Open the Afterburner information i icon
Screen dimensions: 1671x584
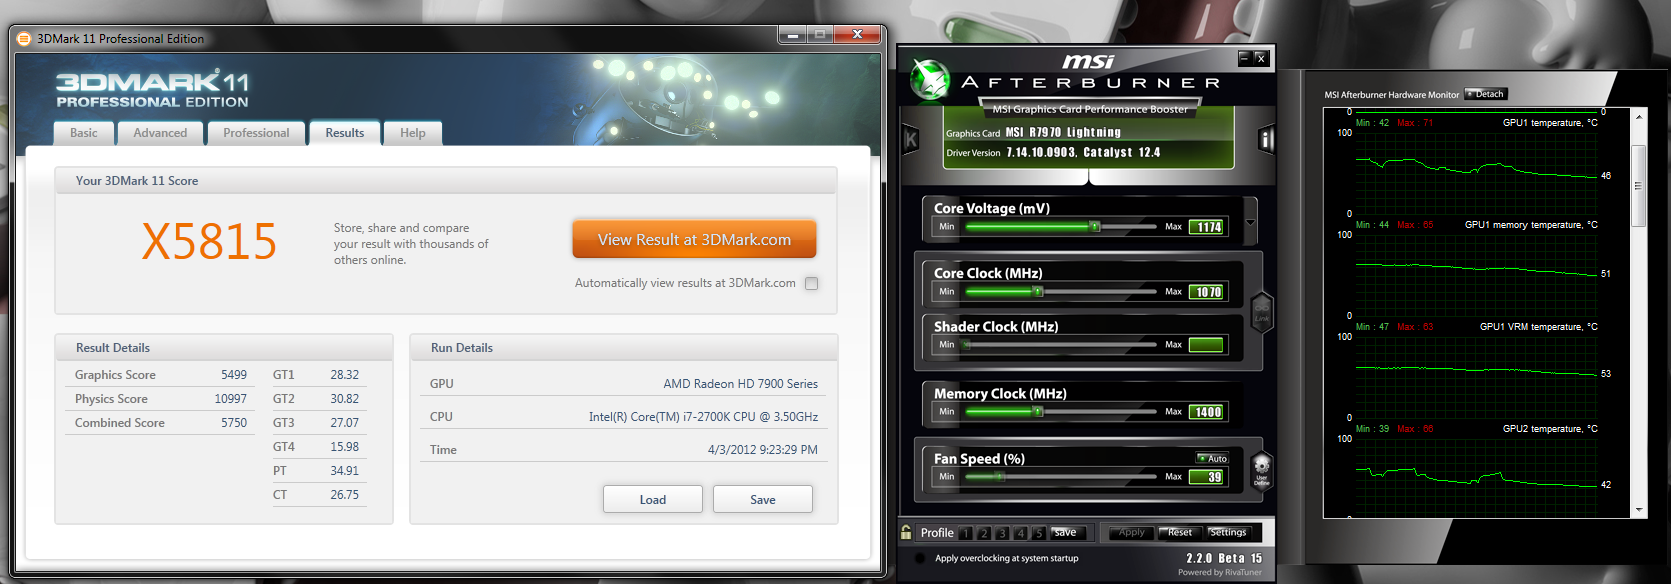[x=1266, y=140]
